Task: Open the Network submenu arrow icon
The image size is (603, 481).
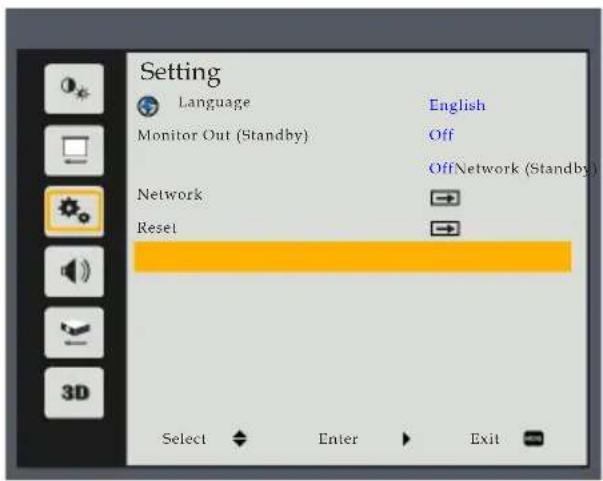Action: [445, 198]
